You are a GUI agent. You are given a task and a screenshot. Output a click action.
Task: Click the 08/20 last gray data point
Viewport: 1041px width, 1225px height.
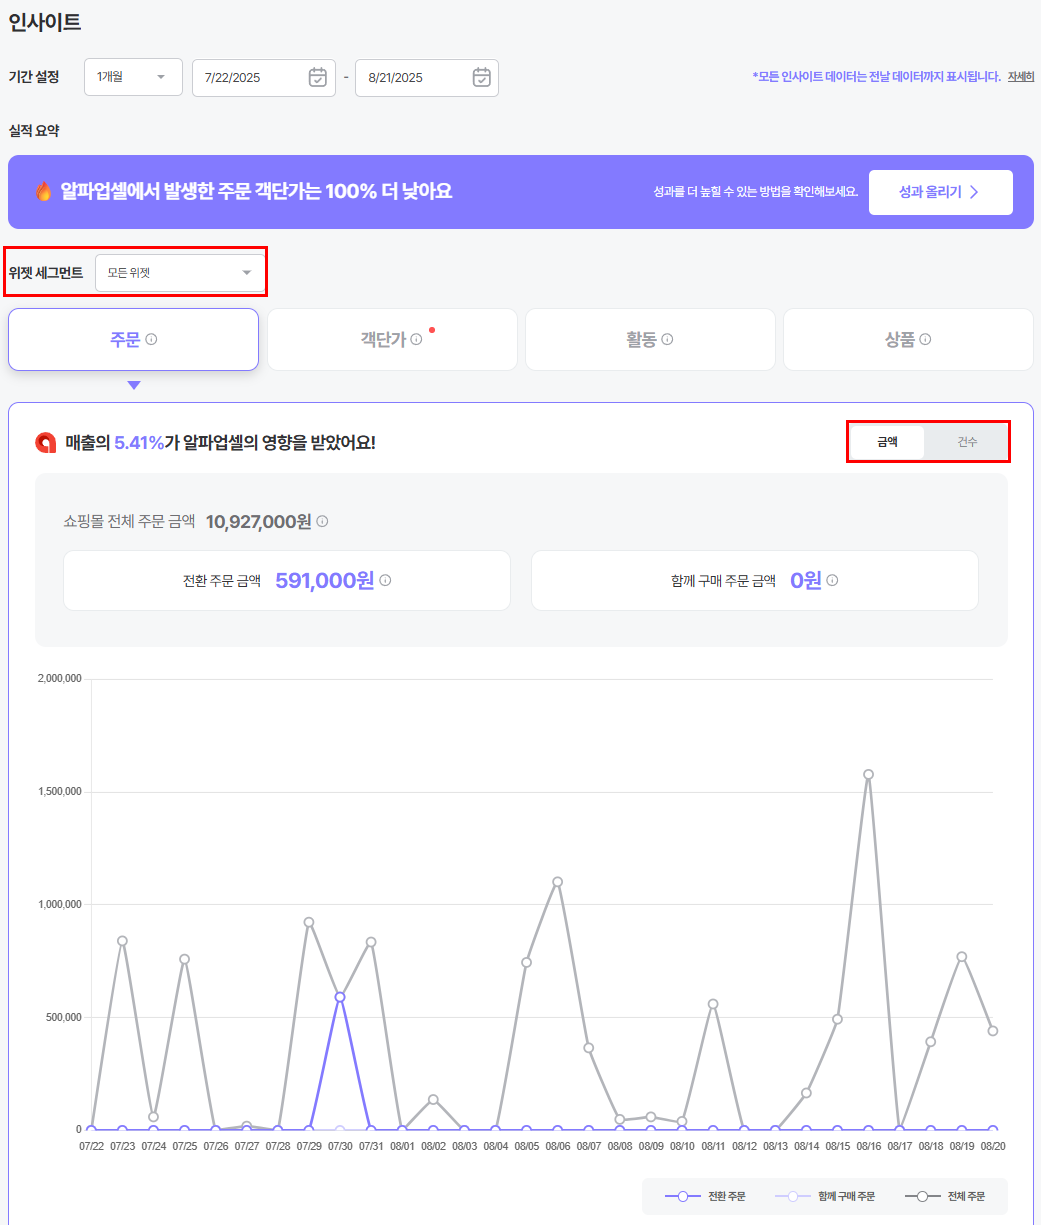(993, 1031)
